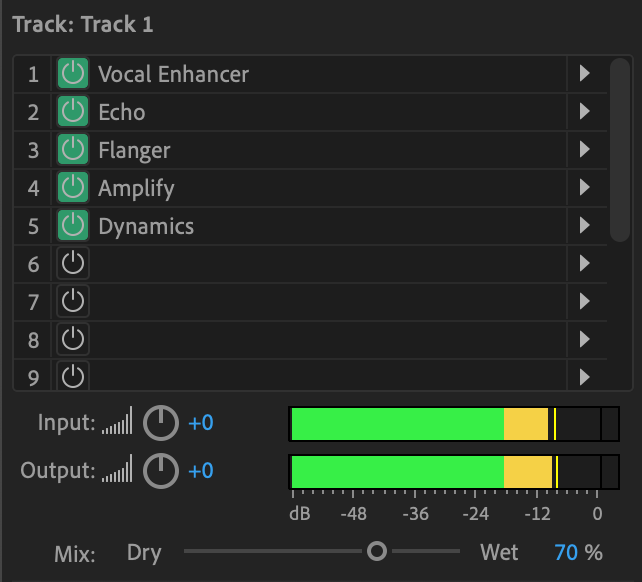Open effect list arrow for slot 6
Screen dimensions: 642x582
(585, 263)
